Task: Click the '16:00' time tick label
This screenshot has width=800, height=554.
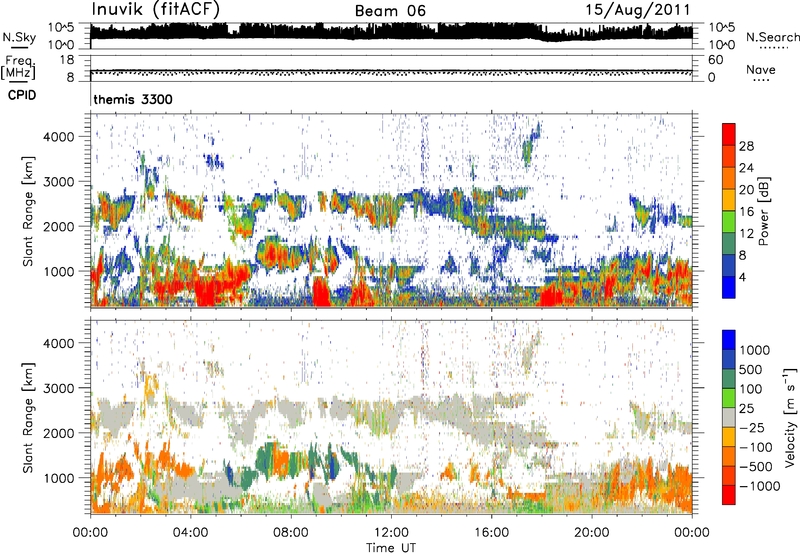Action: click(491, 533)
